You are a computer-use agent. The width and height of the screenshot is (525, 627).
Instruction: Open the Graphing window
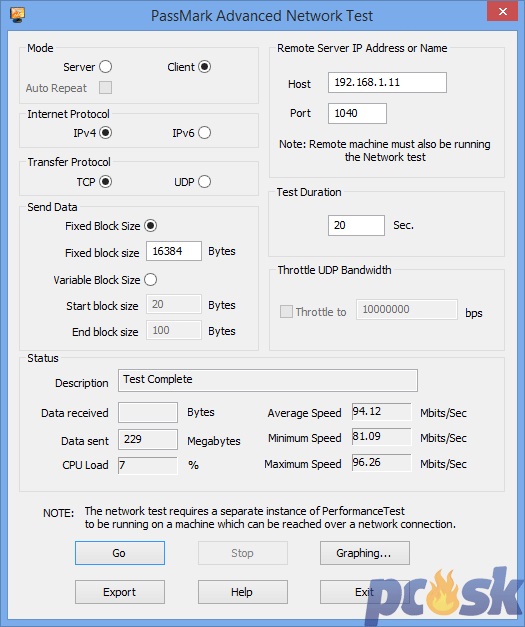pos(365,553)
